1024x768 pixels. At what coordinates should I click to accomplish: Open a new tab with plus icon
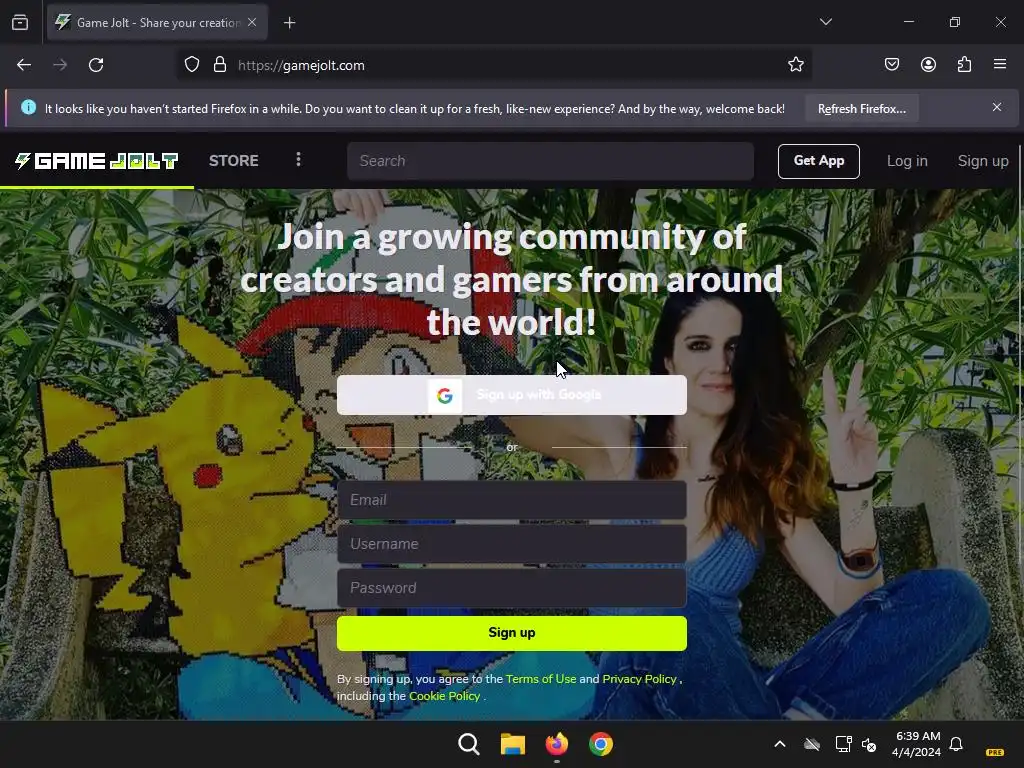click(289, 23)
